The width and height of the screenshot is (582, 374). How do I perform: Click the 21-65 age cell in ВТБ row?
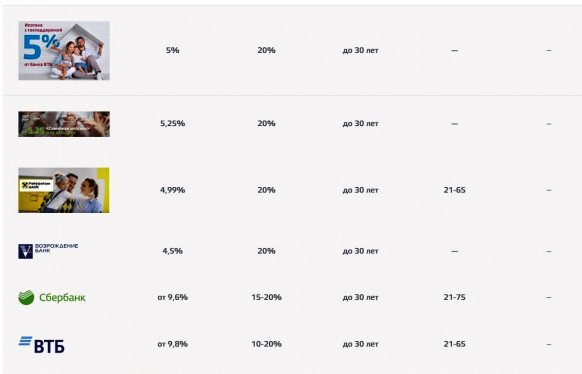(x=454, y=344)
